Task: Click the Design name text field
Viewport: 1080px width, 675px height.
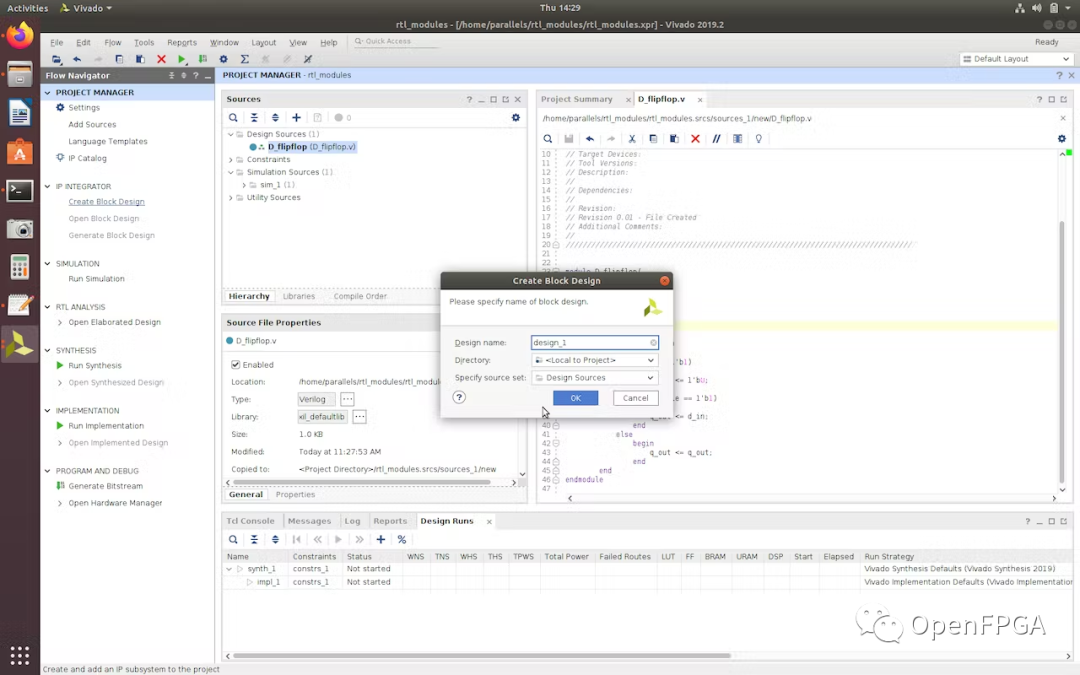Action: click(x=590, y=343)
